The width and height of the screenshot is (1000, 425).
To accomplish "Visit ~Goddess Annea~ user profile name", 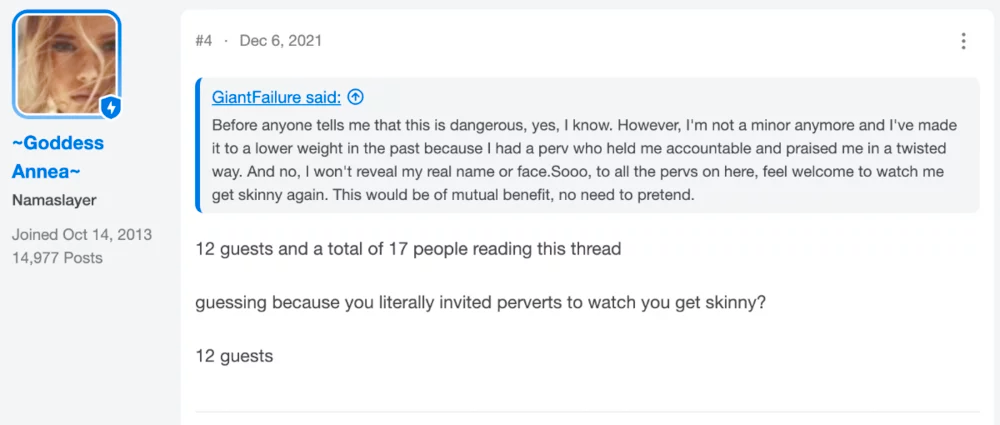I will (x=57, y=157).
